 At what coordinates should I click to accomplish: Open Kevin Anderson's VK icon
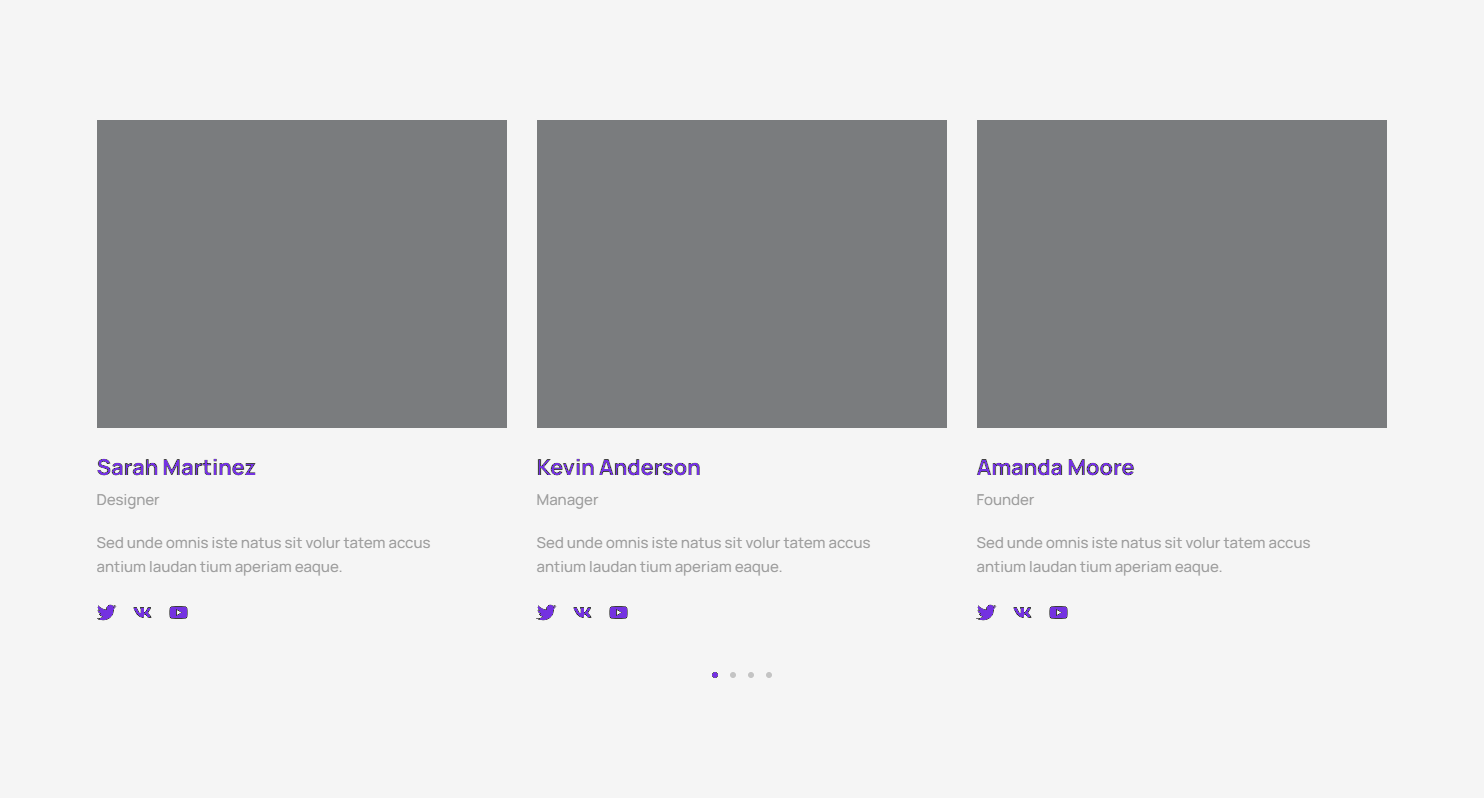point(582,612)
